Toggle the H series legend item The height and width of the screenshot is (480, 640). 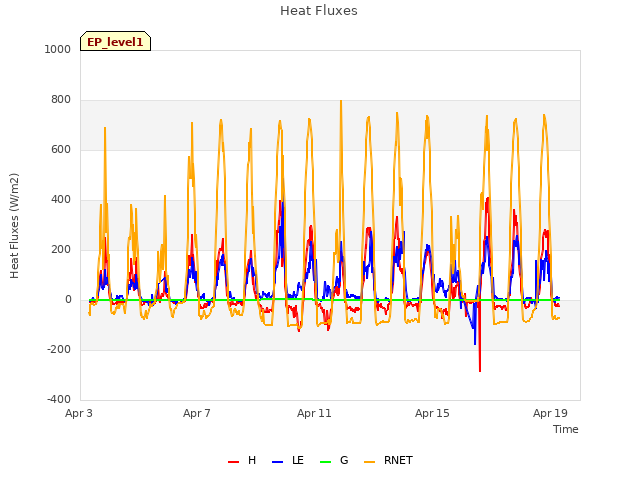pyautogui.click(x=242, y=460)
